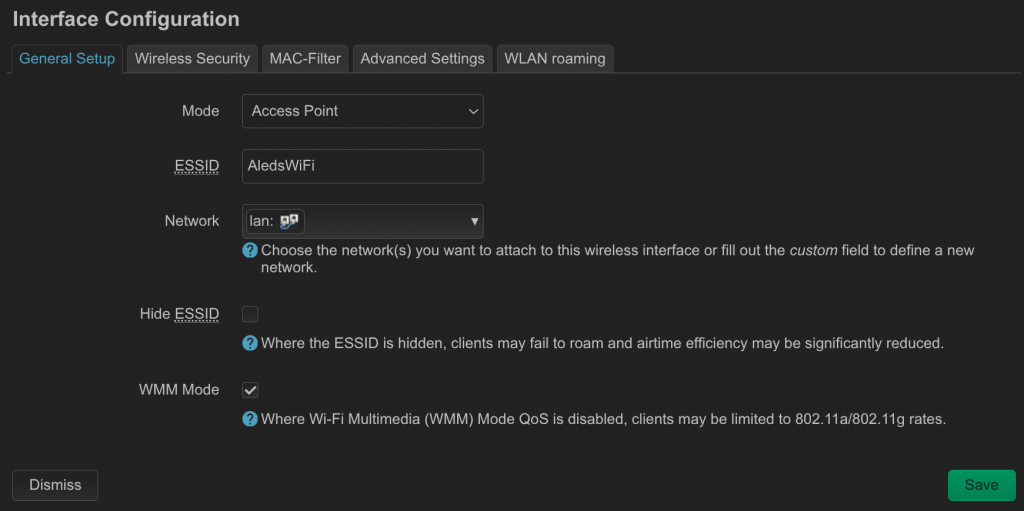Open the MAC-Filter tab
This screenshot has width=1024, height=511.
click(305, 59)
